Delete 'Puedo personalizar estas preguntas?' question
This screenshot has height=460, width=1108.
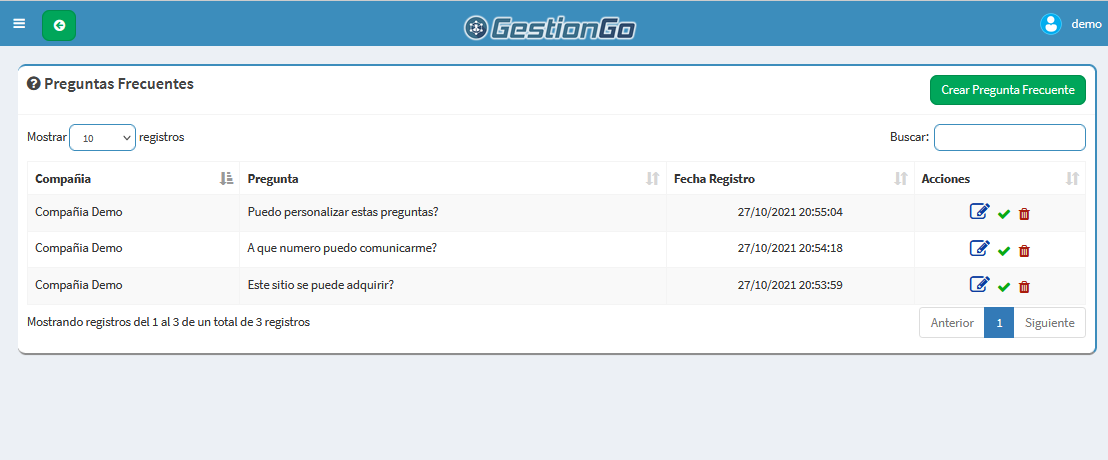point(1024,214)
